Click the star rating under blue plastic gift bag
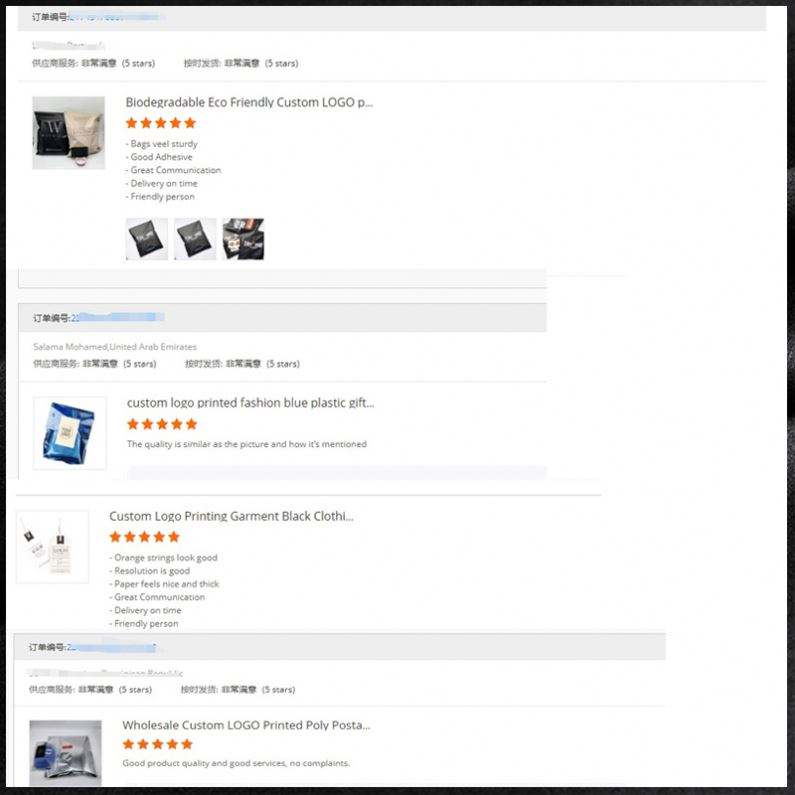 [162, 424]
